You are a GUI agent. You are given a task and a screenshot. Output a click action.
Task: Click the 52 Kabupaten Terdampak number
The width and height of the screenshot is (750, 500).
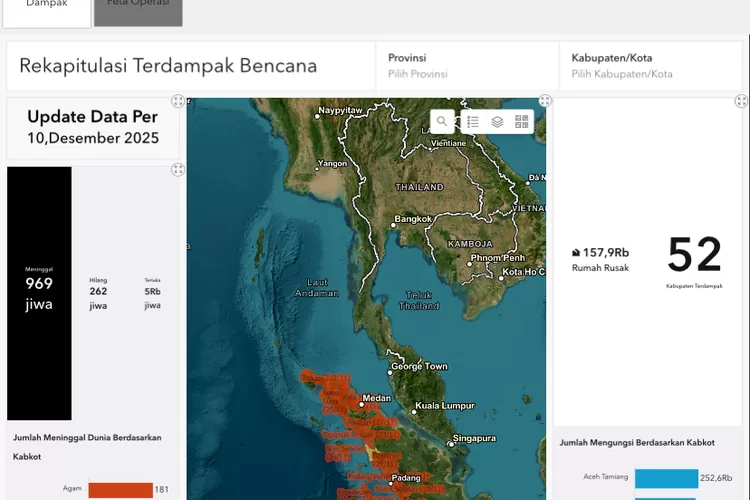pos(695,254)
